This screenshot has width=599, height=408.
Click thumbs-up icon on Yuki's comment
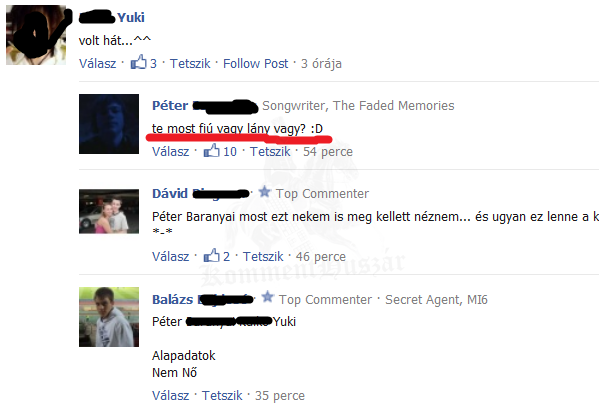point(138,62)
